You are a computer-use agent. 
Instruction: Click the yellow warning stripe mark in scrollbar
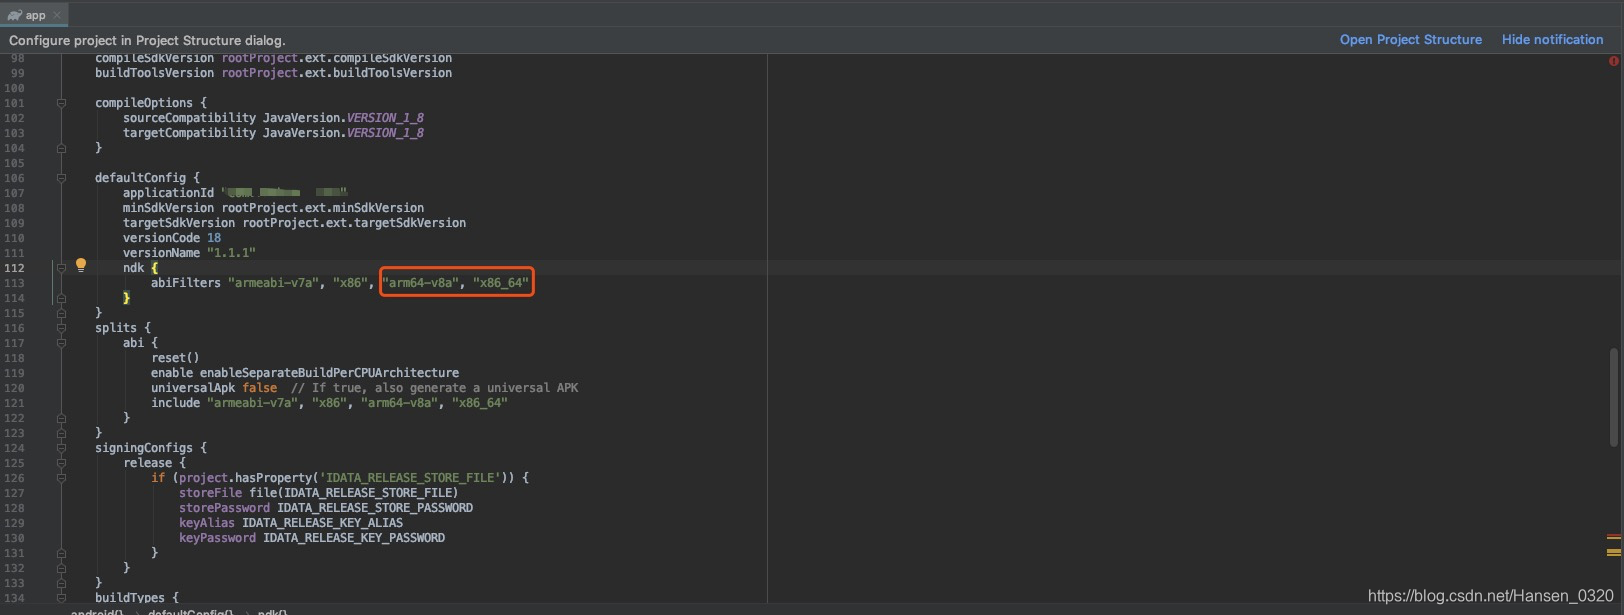point(1613,552)
